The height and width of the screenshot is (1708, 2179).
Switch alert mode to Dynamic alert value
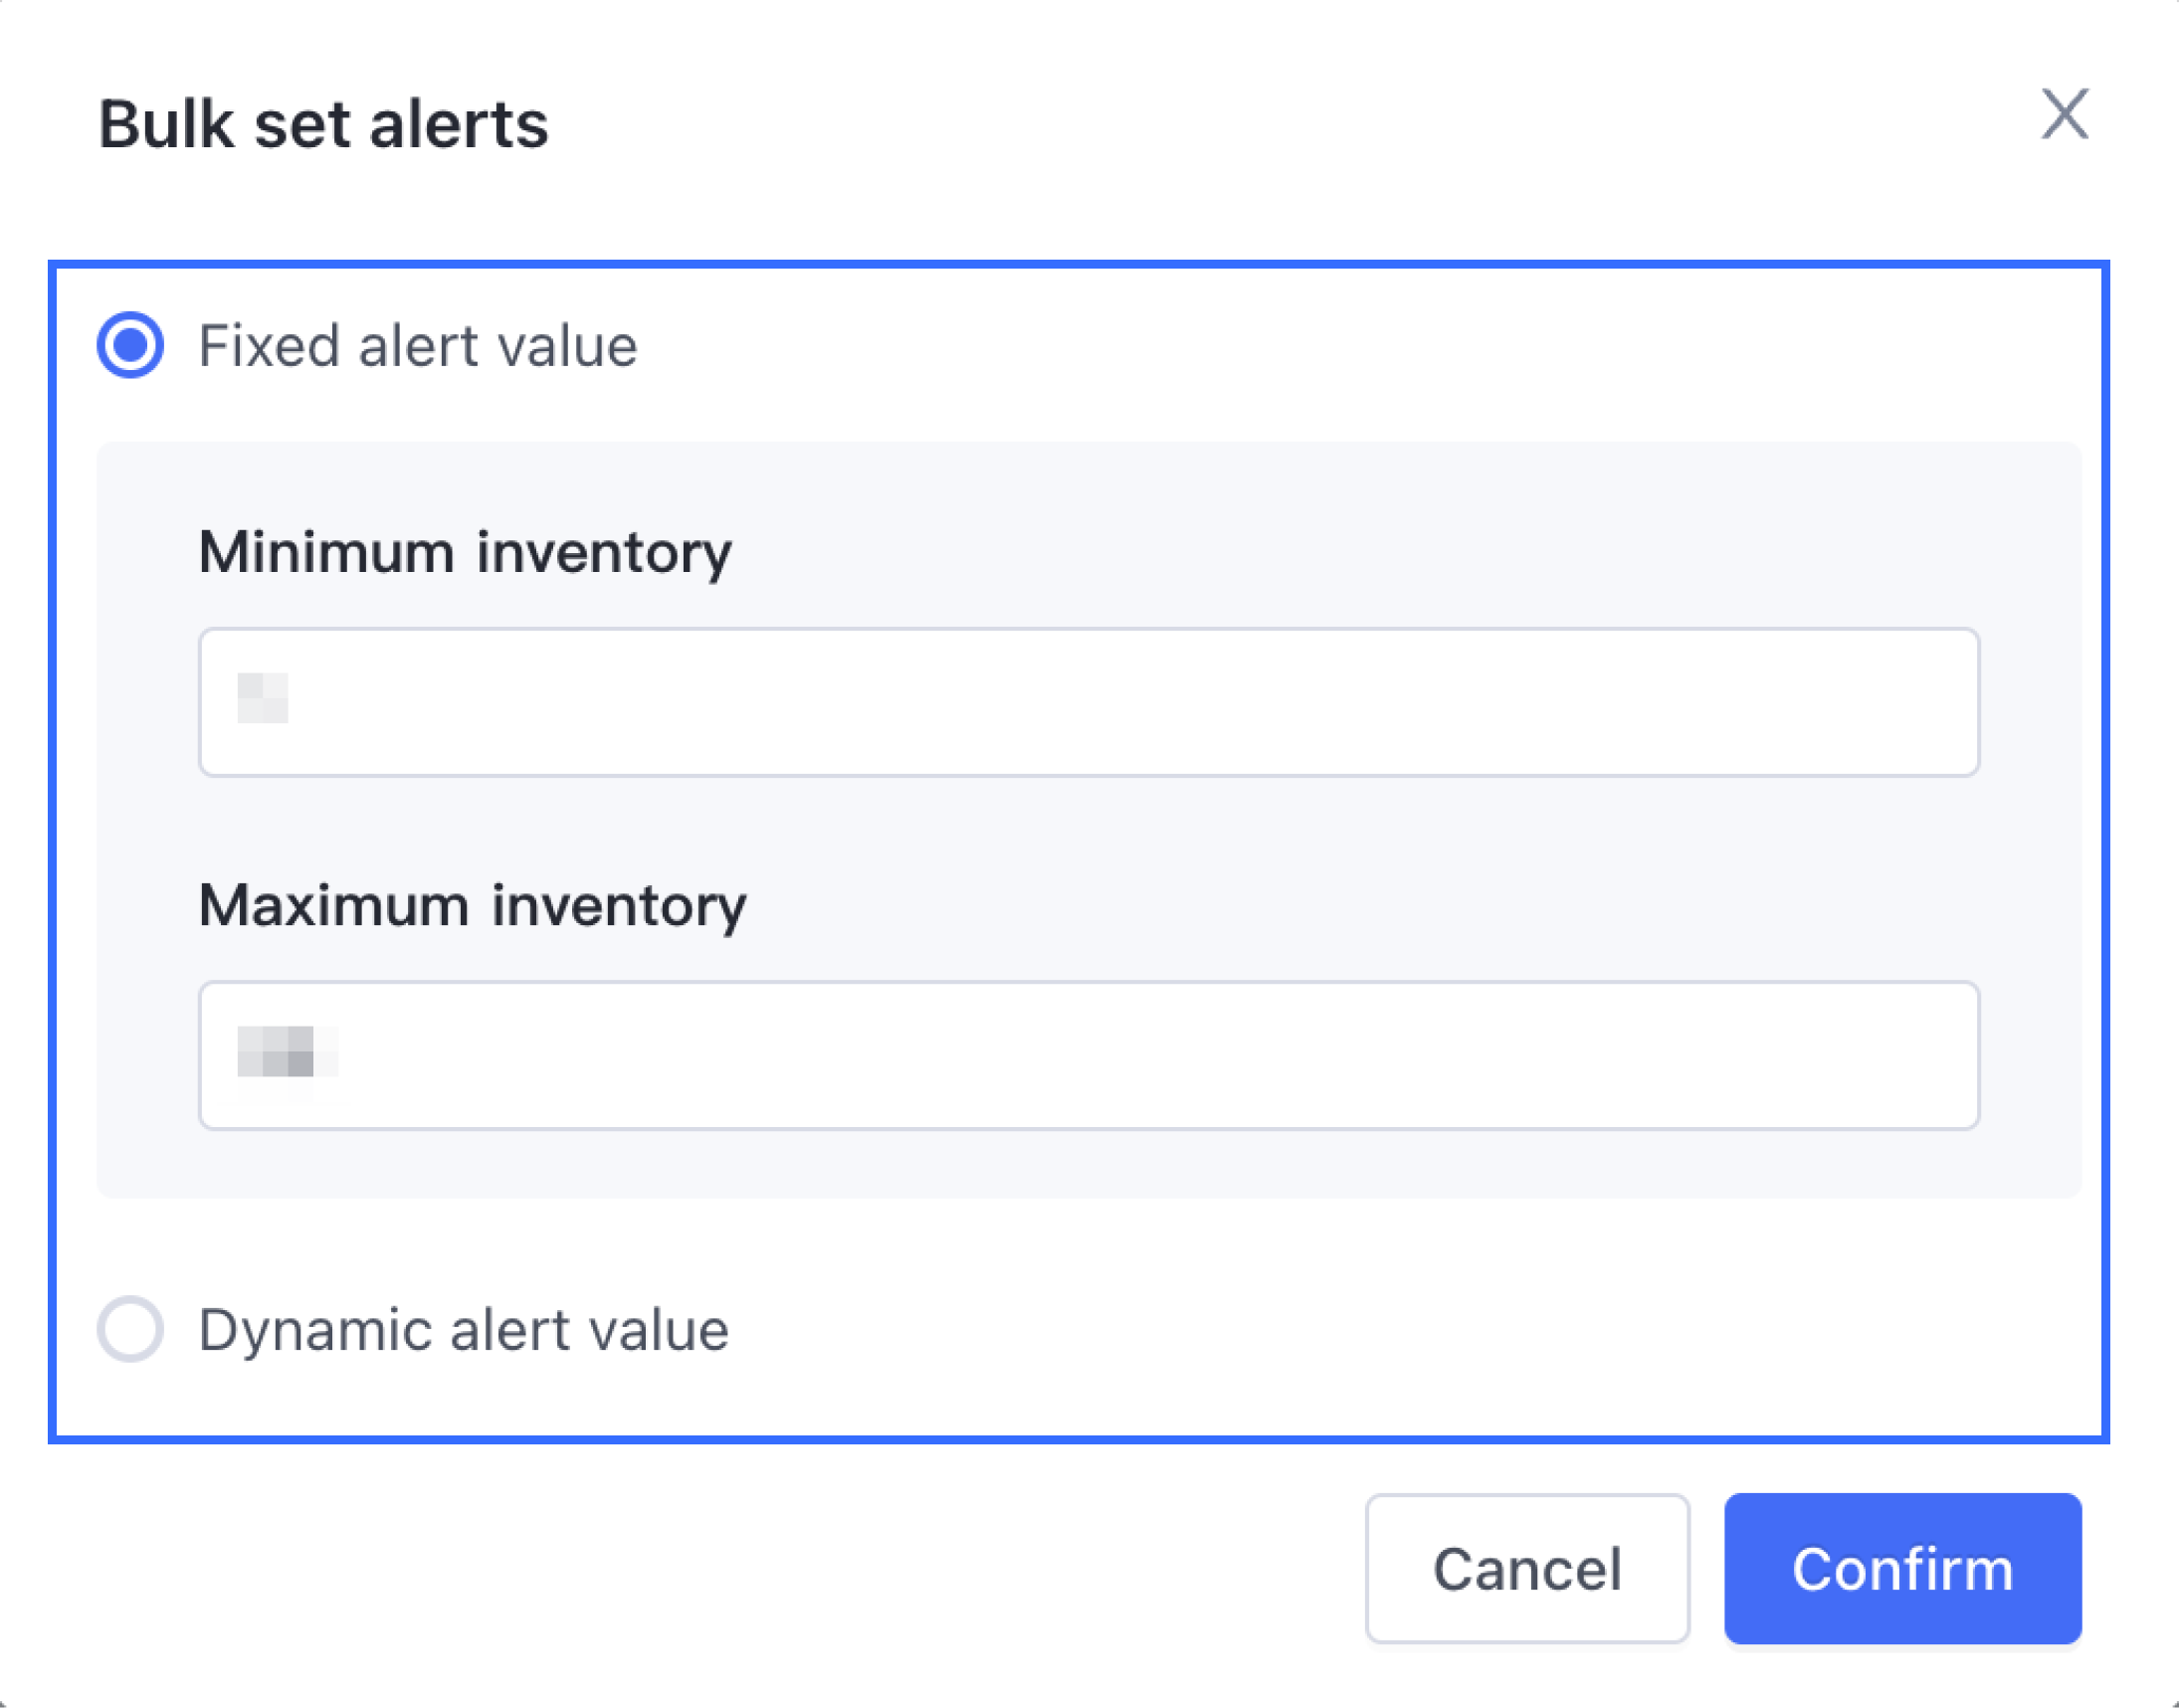(130, 1329)
